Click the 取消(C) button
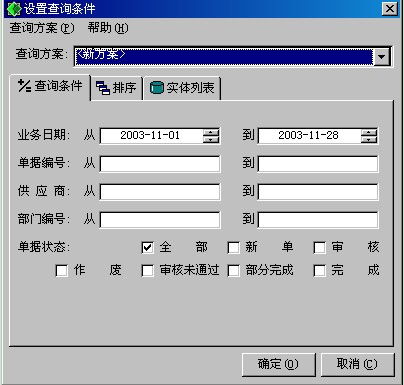The height and width of the screenshot is (385, 404). tap(357, 364)
